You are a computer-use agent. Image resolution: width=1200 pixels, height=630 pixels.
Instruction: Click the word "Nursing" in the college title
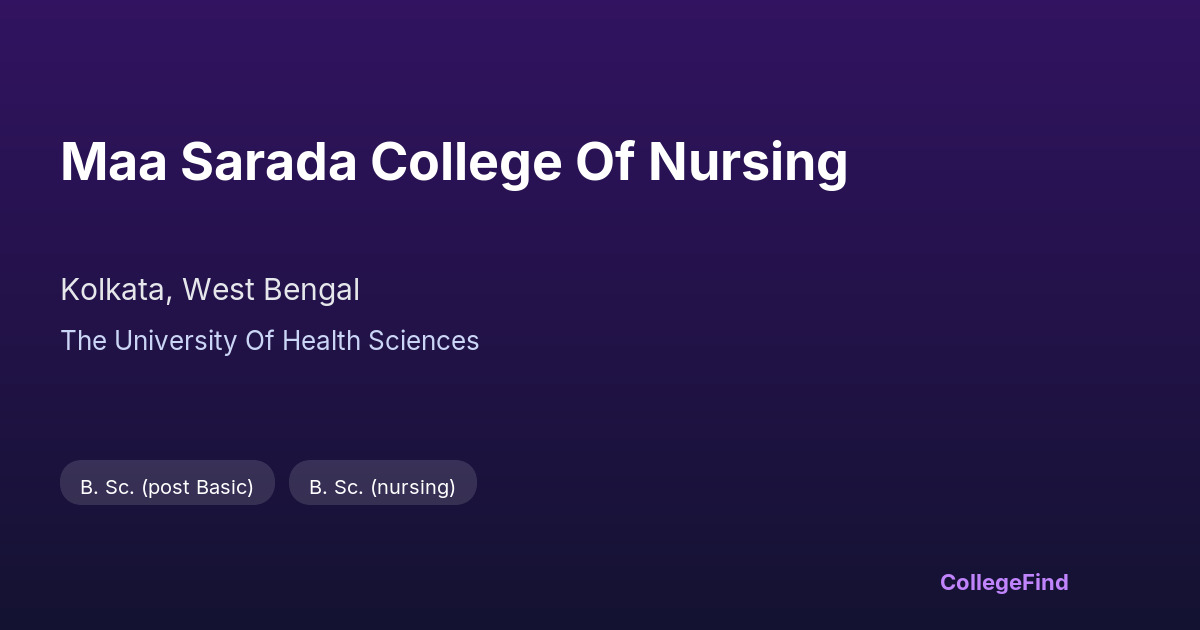click(748, 164)
